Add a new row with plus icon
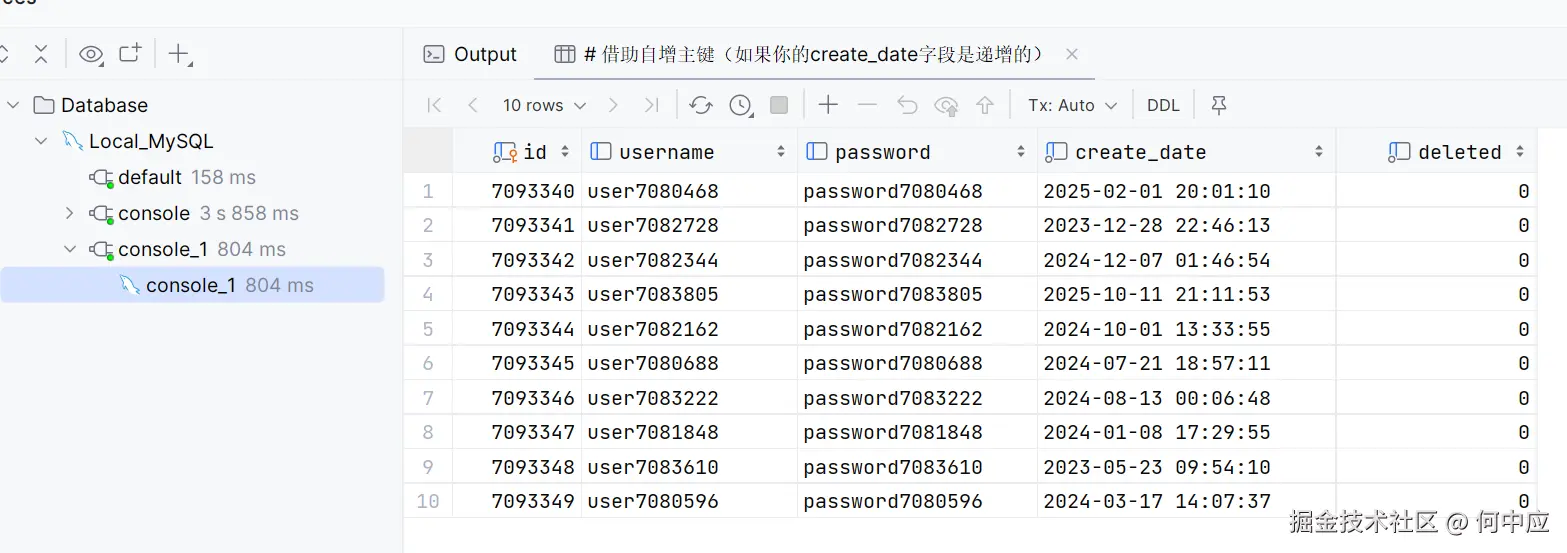 click(x=828, y=104)
